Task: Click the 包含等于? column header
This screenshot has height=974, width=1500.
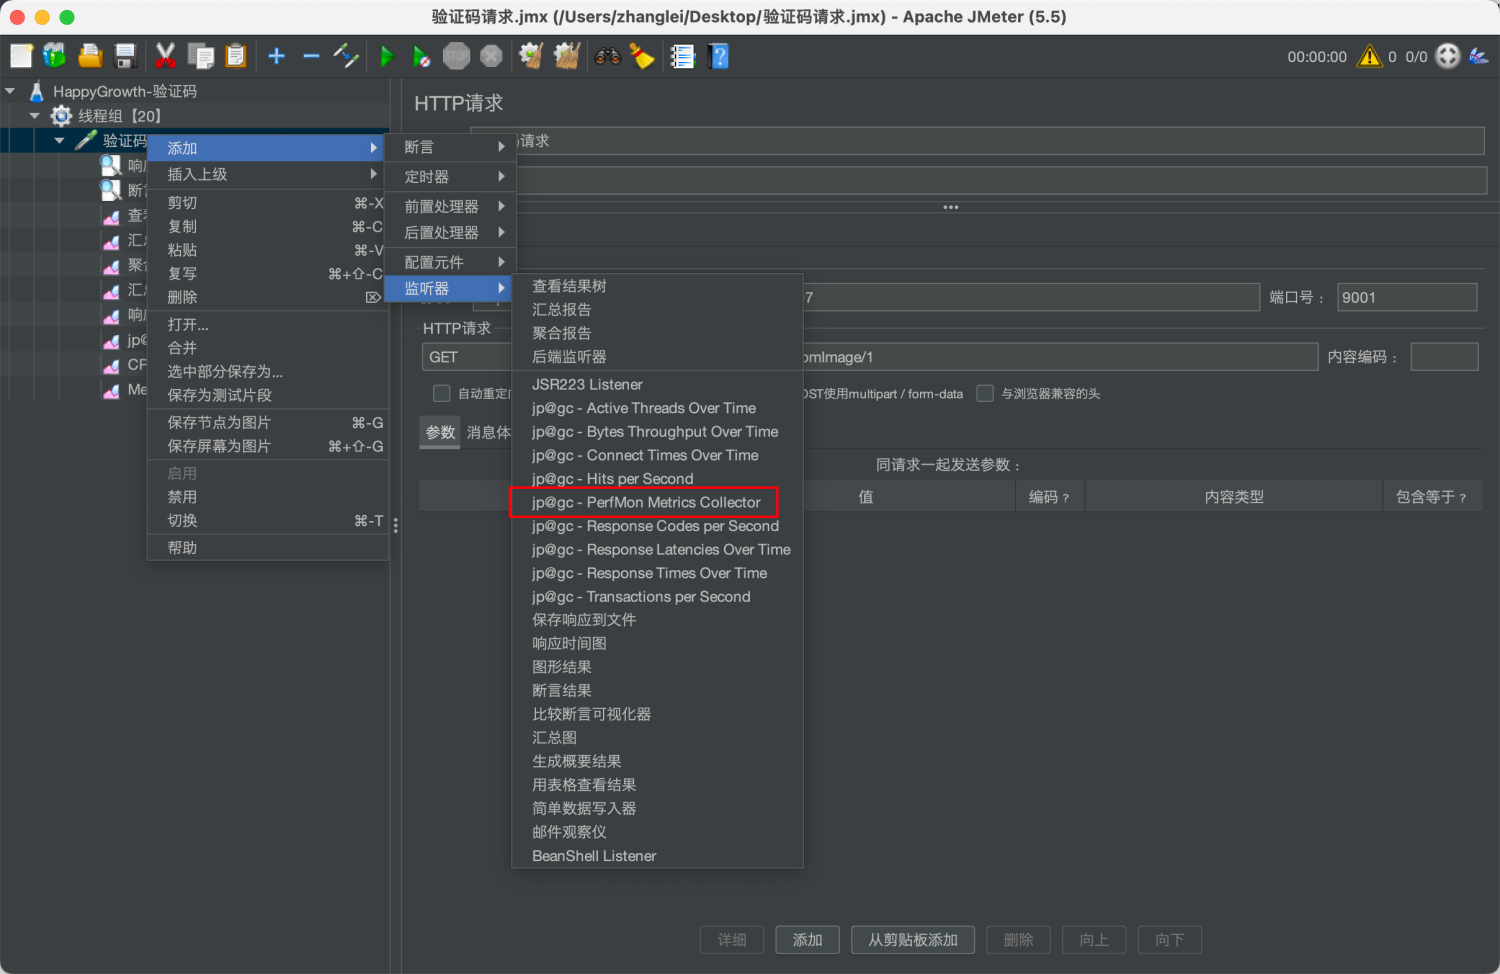Action: pos(1431,497)
